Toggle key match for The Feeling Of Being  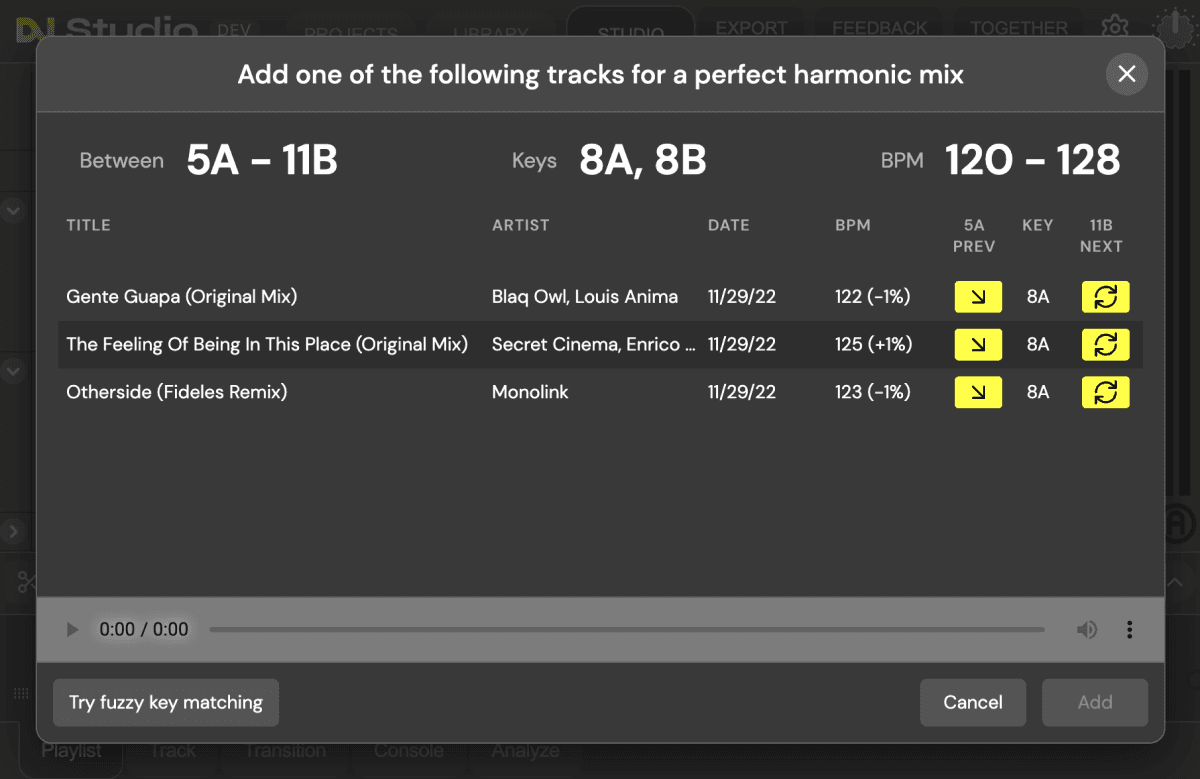[1105, 344]
